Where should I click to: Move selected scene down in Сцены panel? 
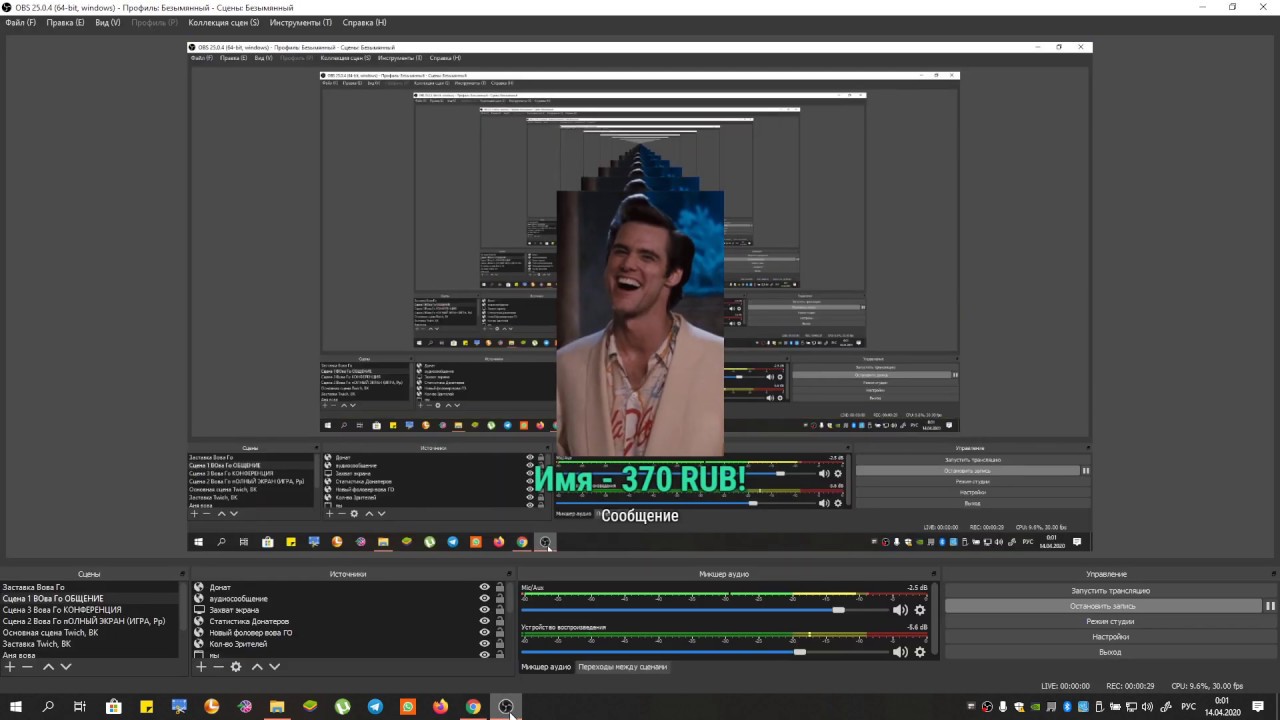pos(66,667)
